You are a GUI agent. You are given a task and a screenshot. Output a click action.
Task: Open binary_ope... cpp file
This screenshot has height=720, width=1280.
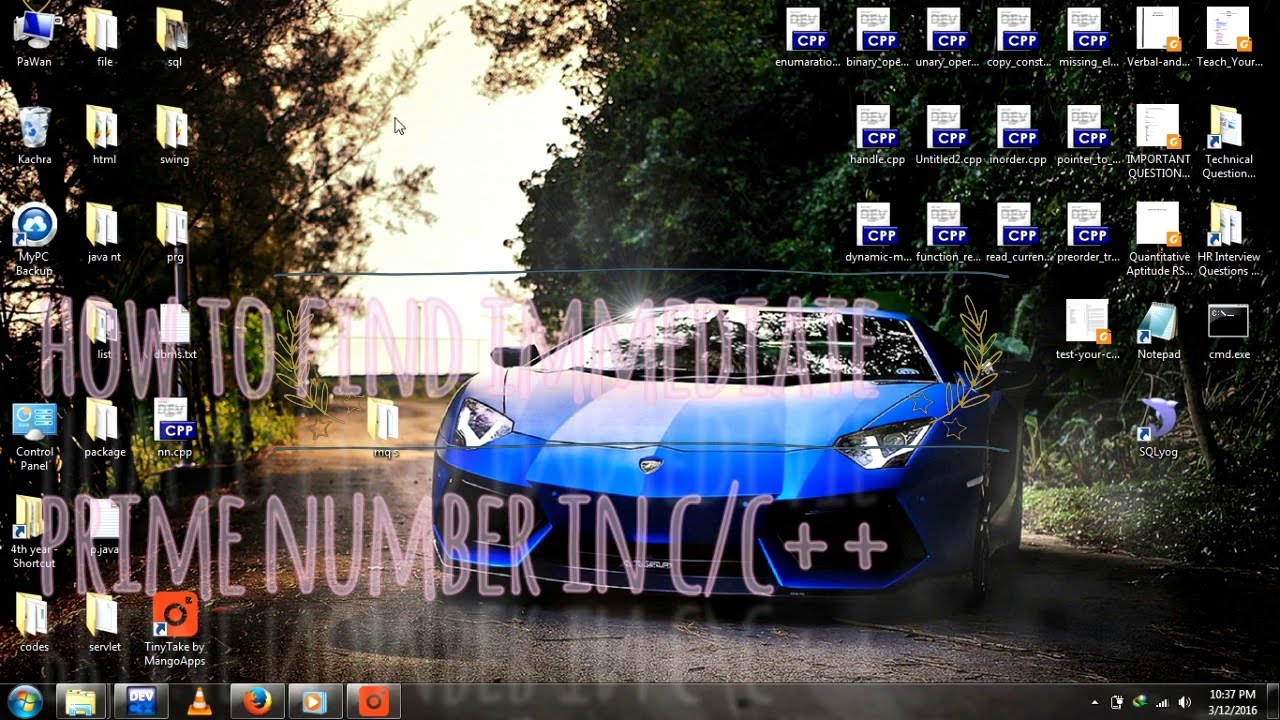(877, 38)
